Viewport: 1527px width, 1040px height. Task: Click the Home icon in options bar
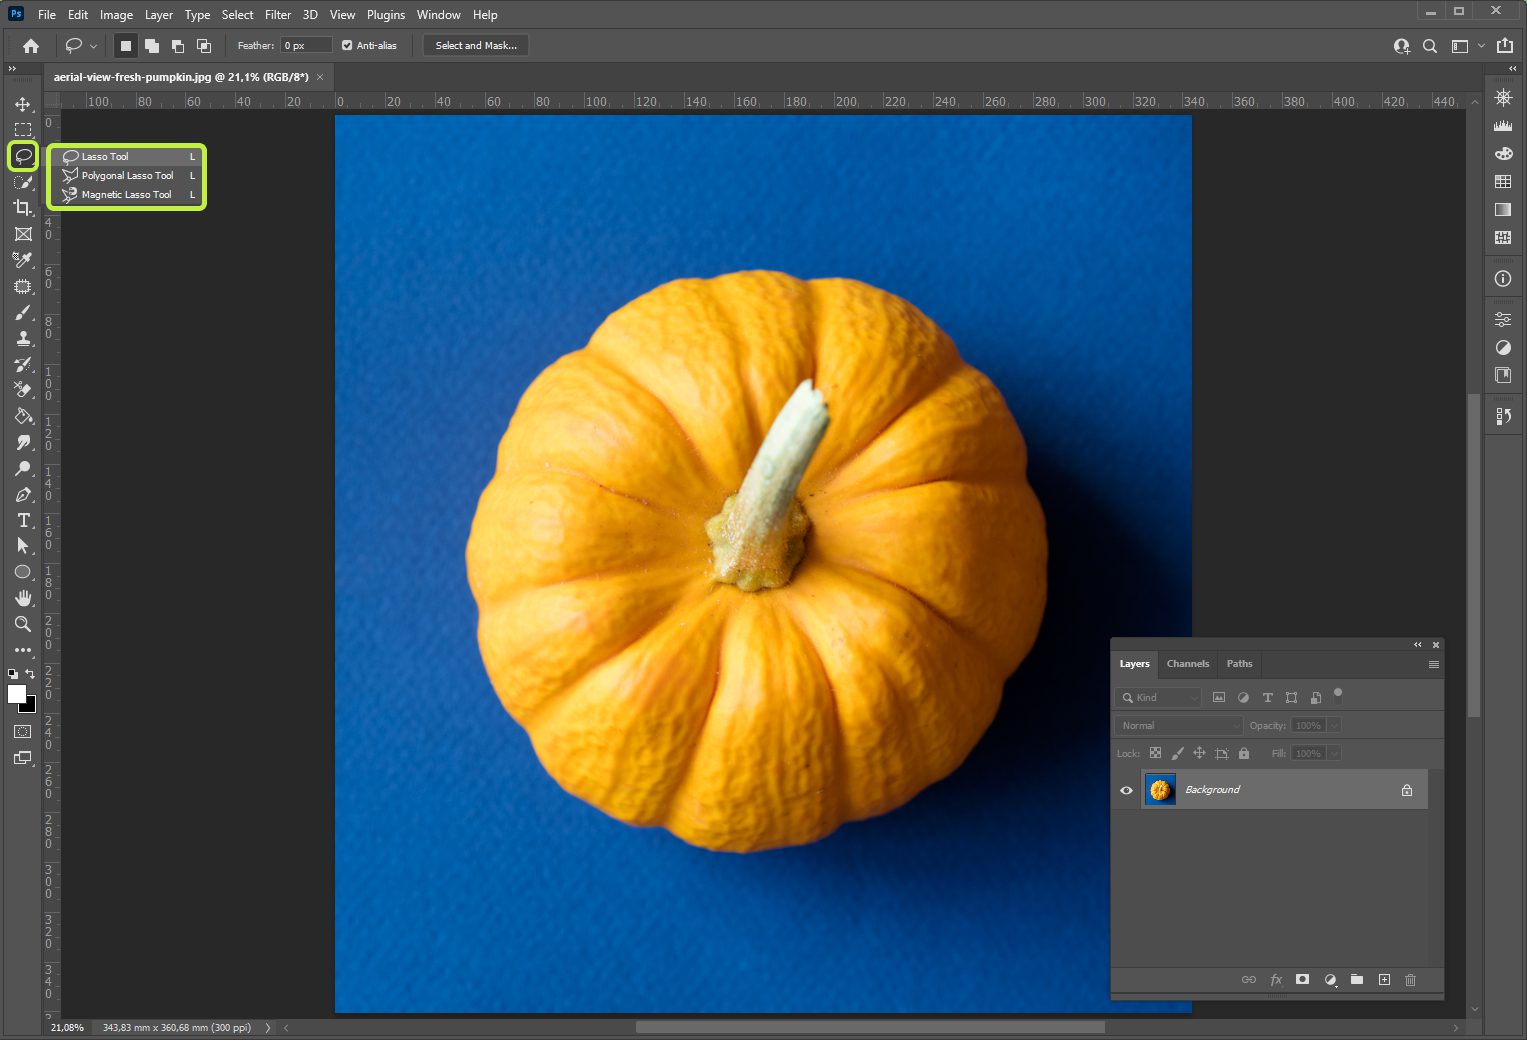(31, 46)
